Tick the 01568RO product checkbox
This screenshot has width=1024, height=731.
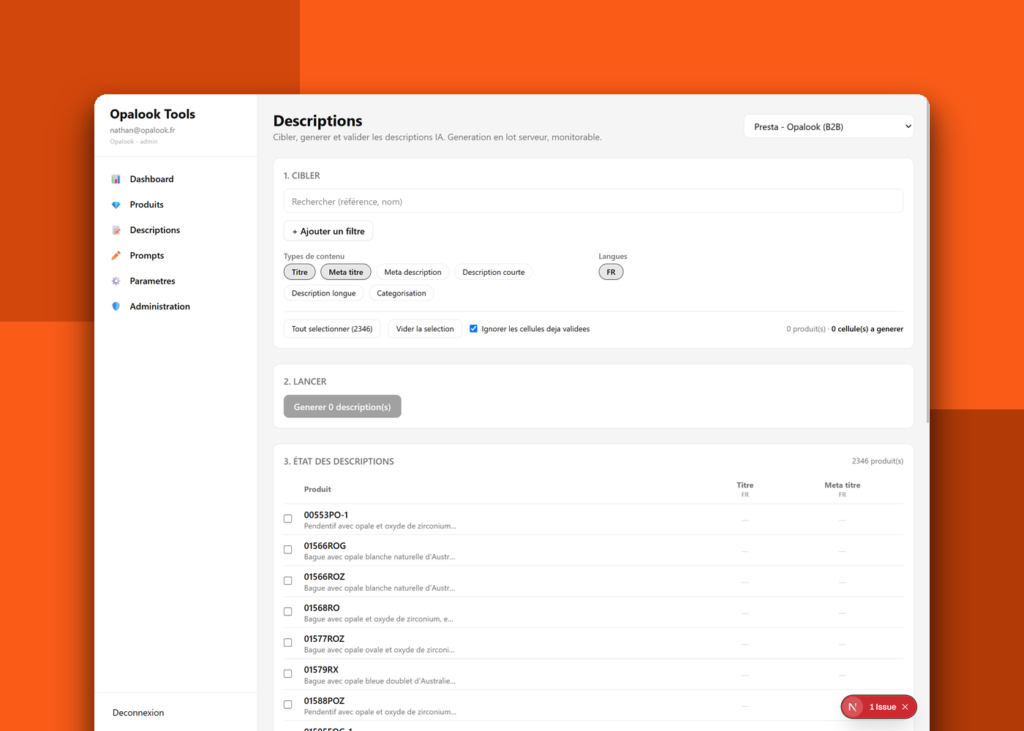tap(288, 612)
